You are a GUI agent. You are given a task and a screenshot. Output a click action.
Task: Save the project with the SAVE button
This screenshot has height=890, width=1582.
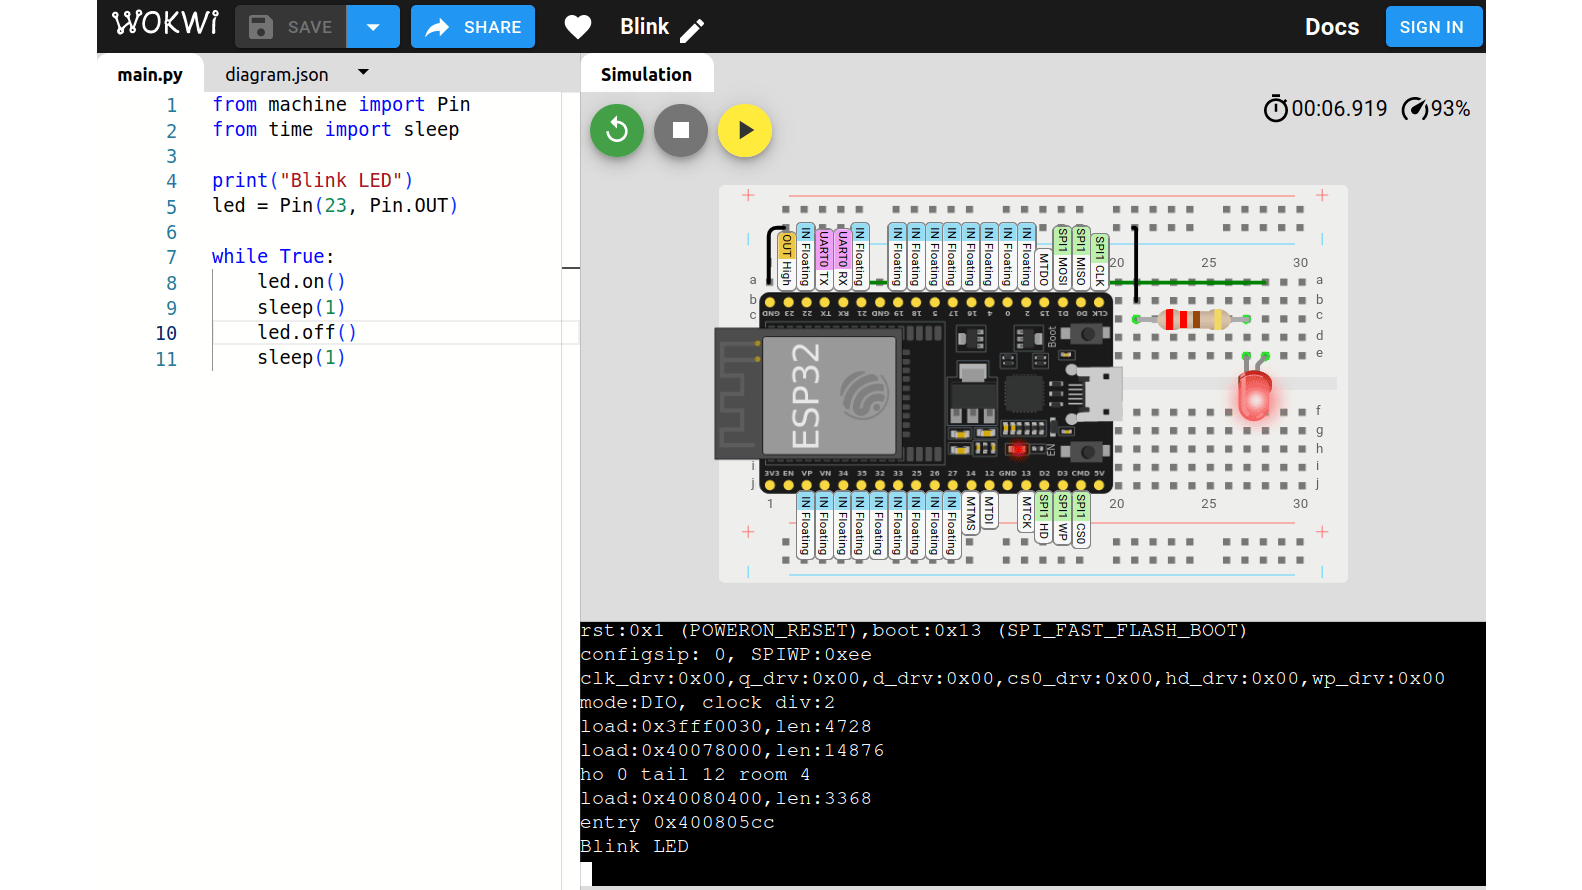tap(291, 27)
